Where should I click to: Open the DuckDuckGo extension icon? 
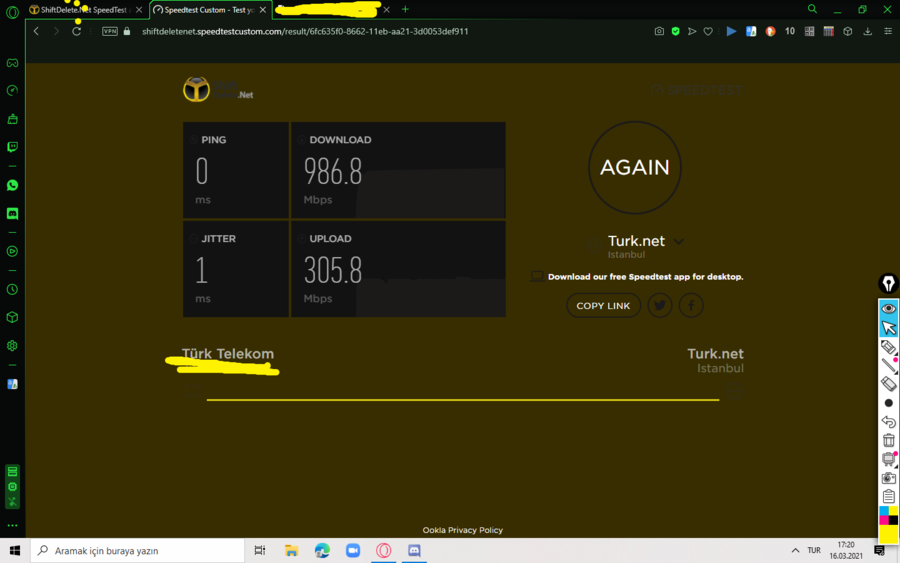(x=770, y=32)
